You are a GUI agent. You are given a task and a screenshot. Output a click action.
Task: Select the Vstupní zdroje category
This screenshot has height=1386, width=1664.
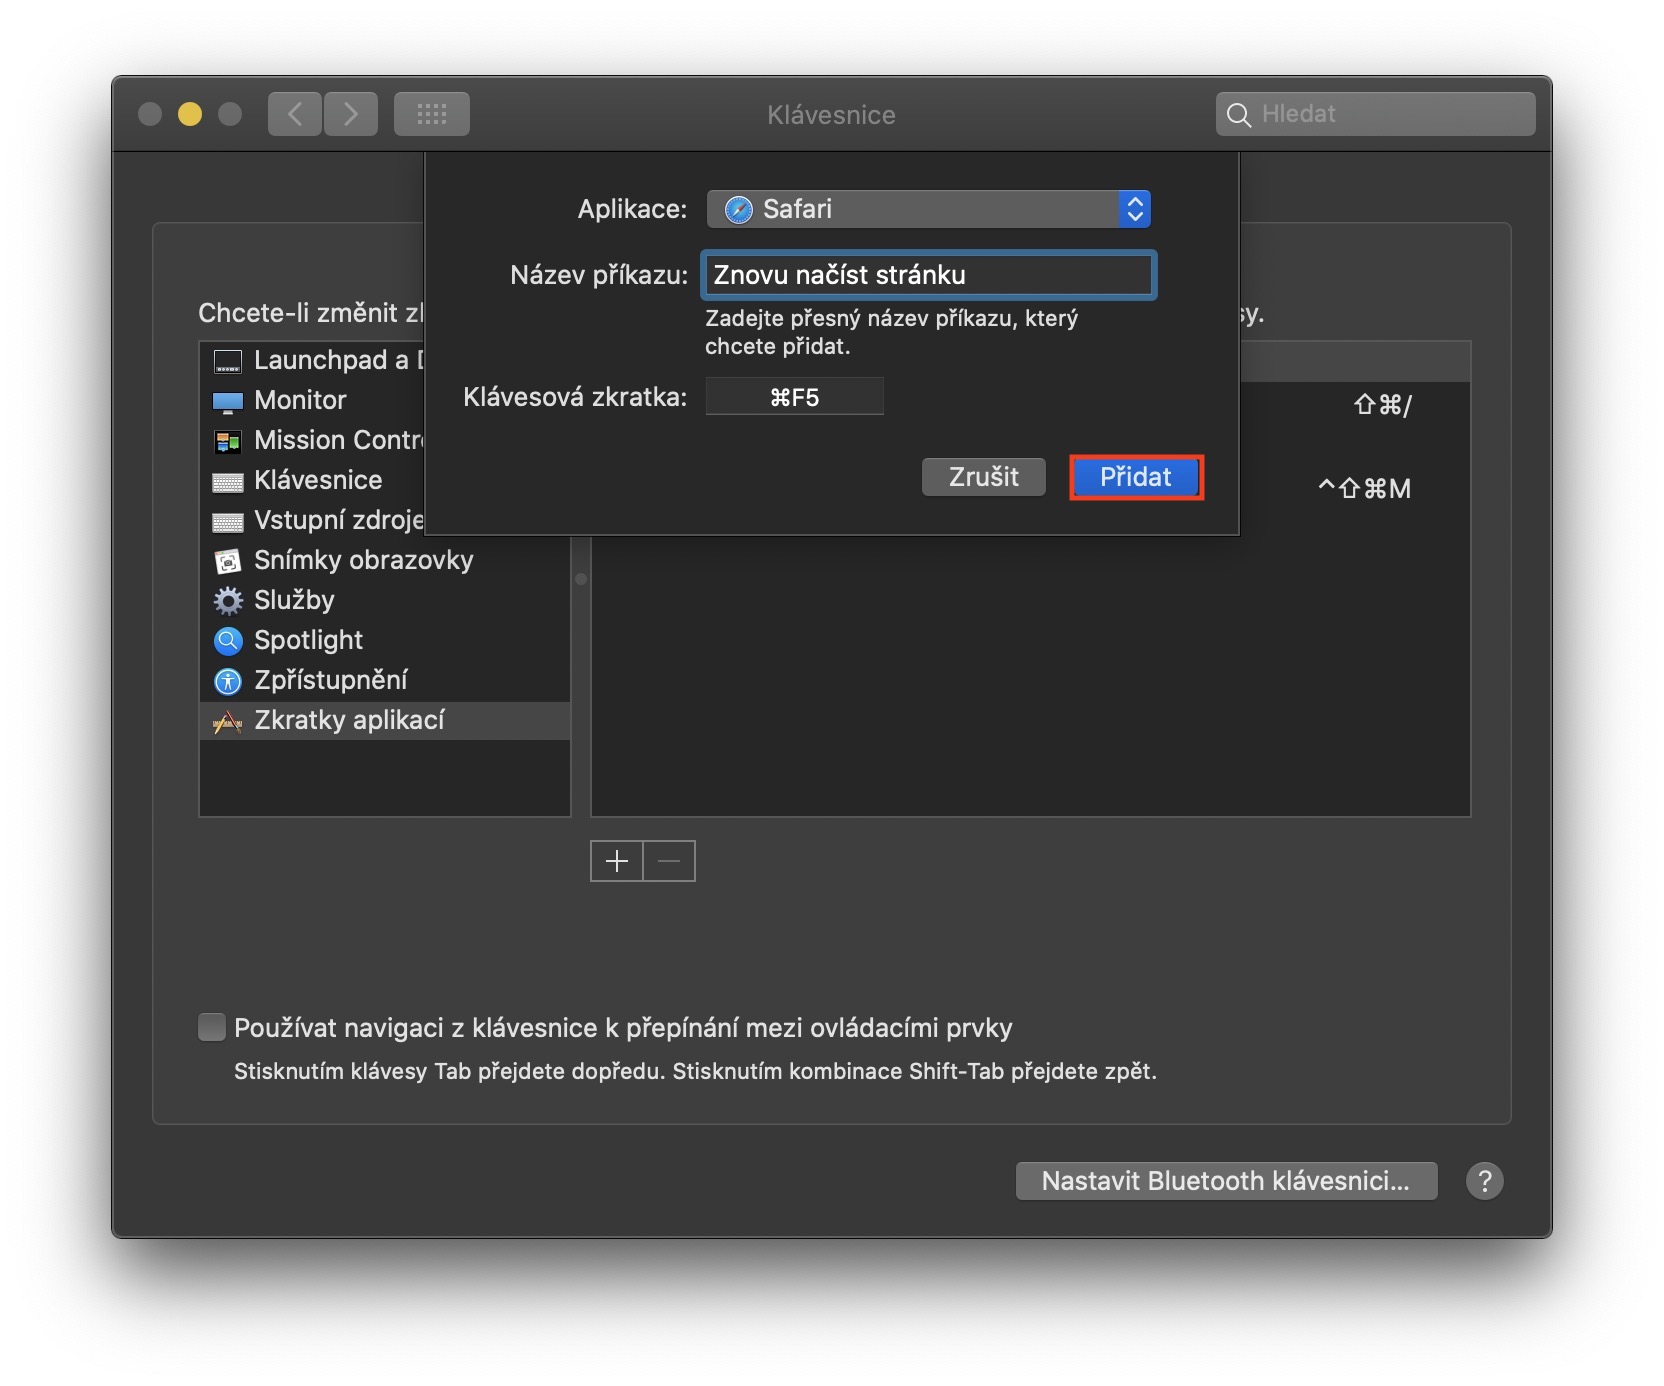(x=312, y=521)
